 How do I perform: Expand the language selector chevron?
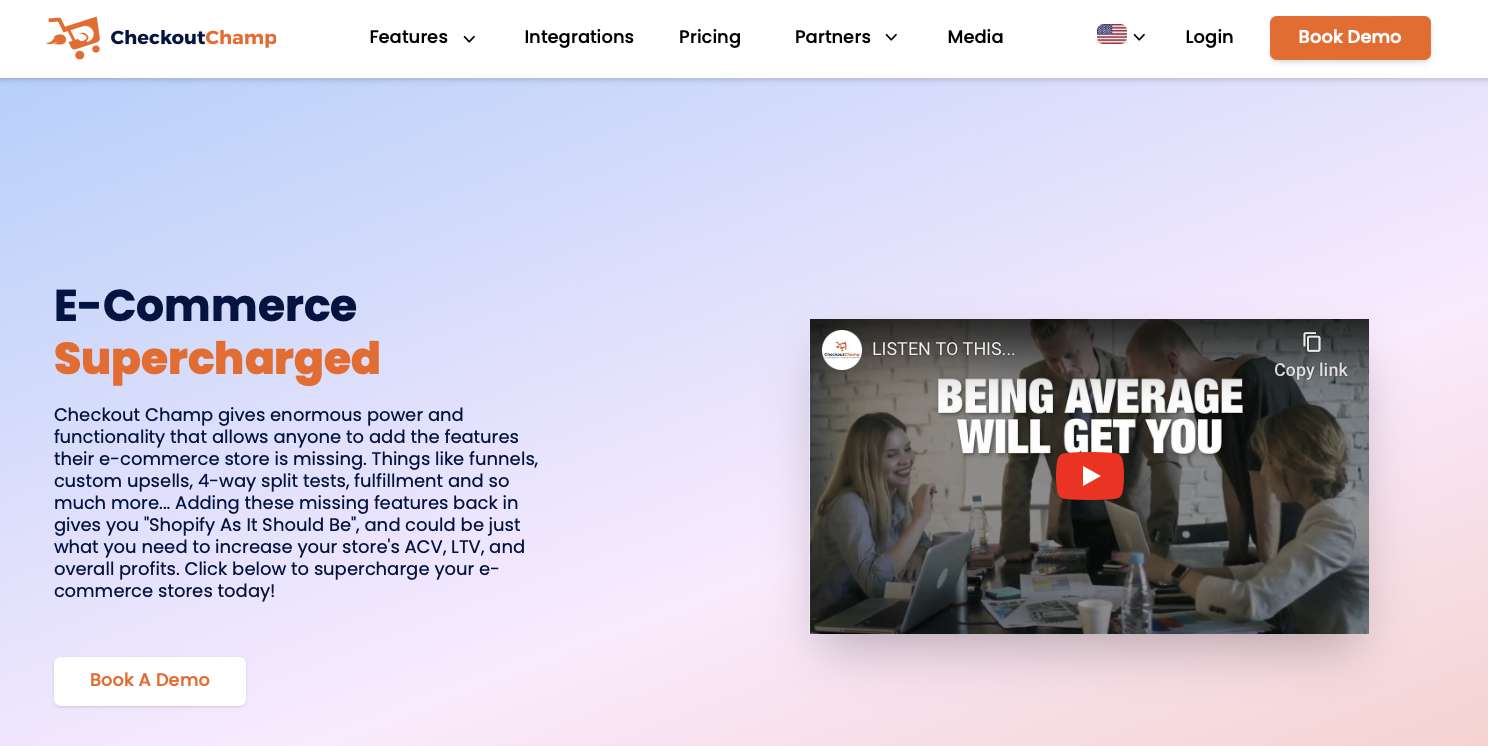[1139, 38]
